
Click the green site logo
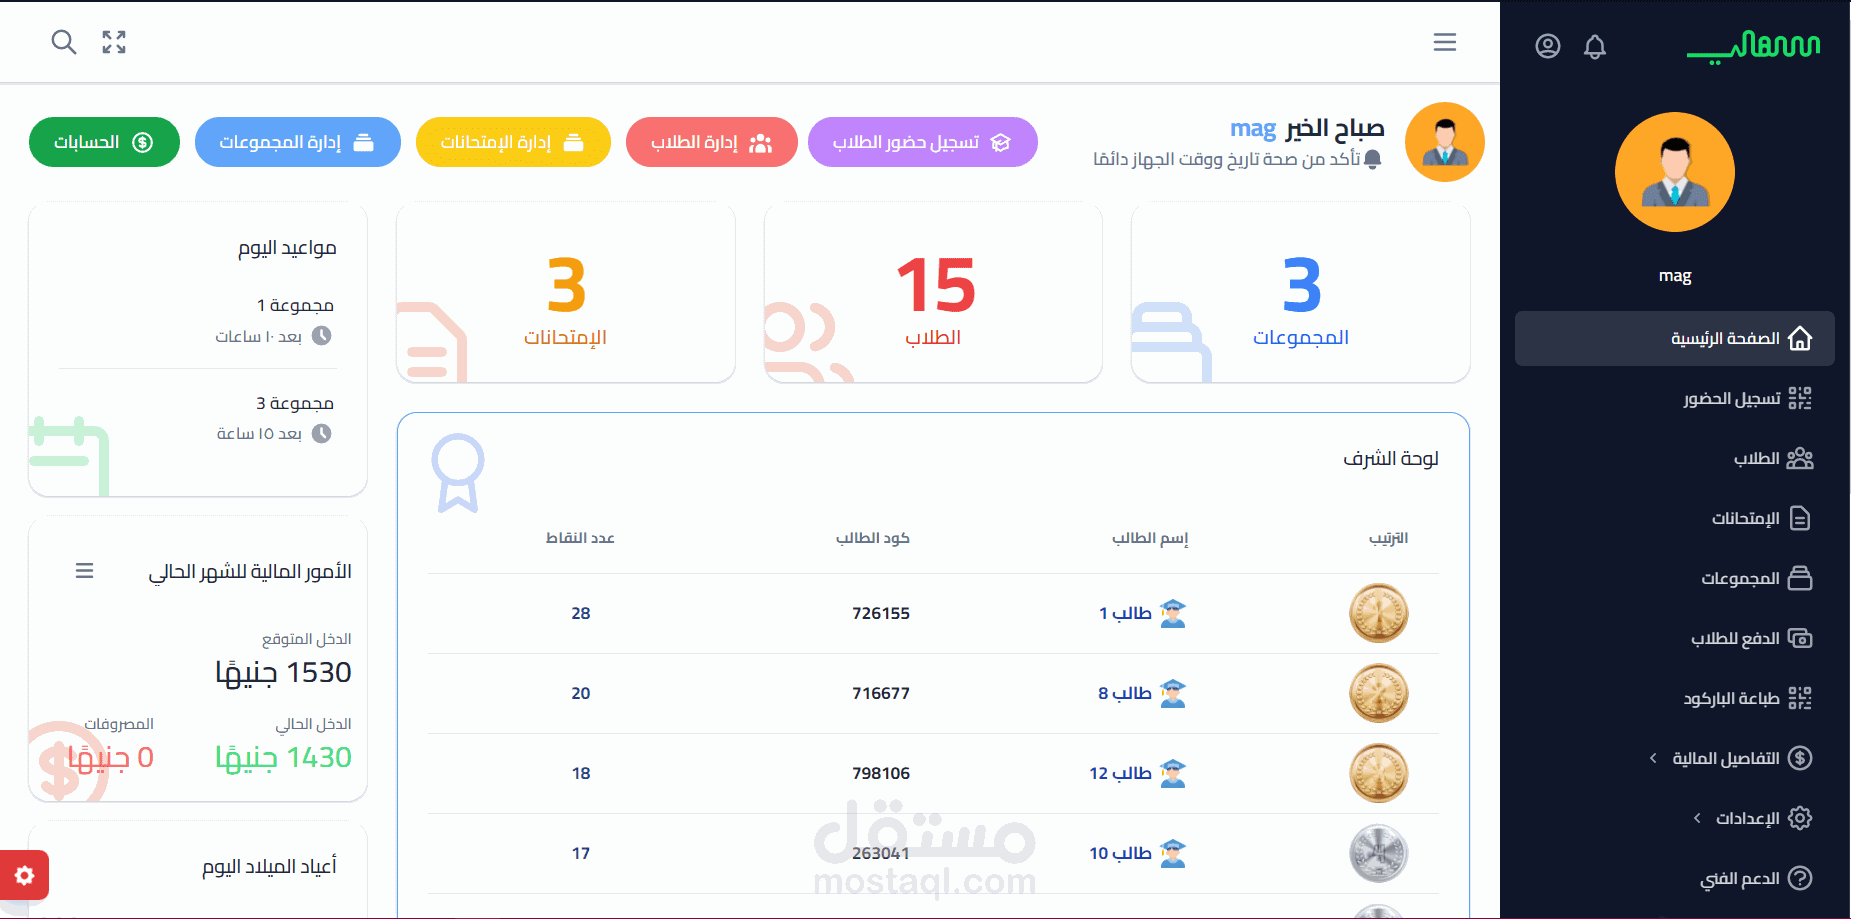click(1753, 47)
